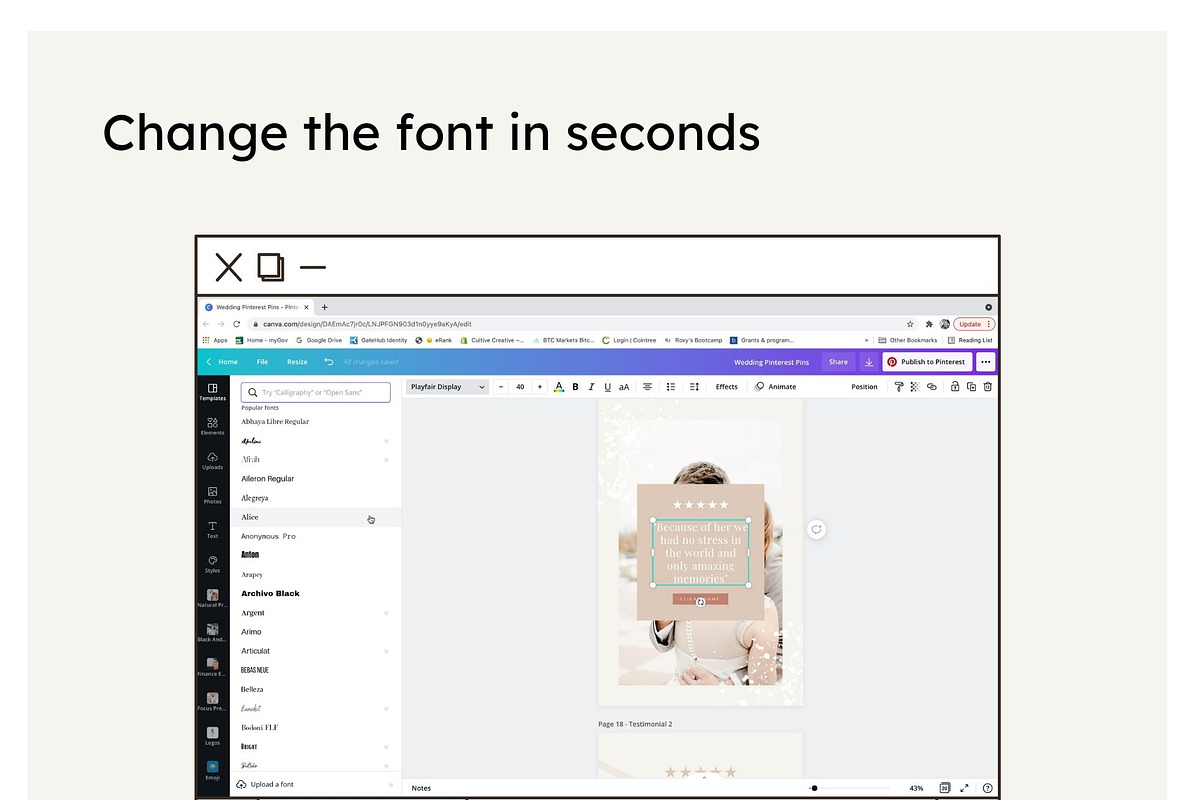1200x800 pixels.
Task: Toggle italic formatting
Action: (591, 387)
